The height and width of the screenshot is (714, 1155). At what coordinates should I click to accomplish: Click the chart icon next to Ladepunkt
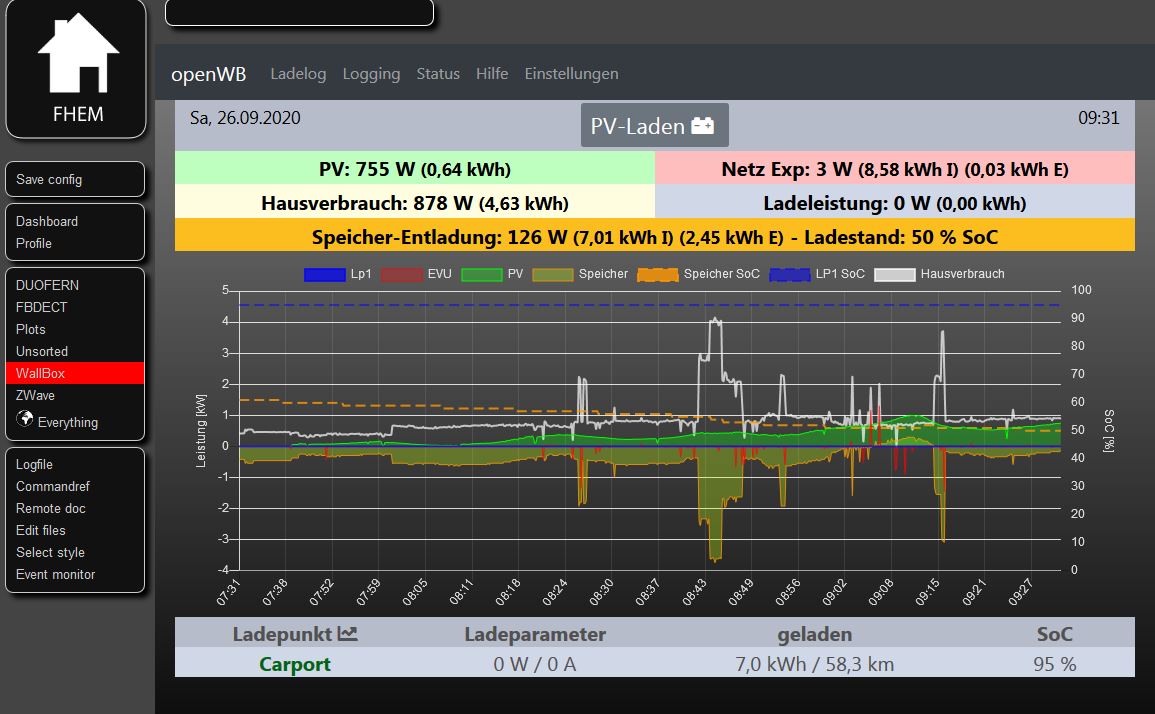coord(348,633)
